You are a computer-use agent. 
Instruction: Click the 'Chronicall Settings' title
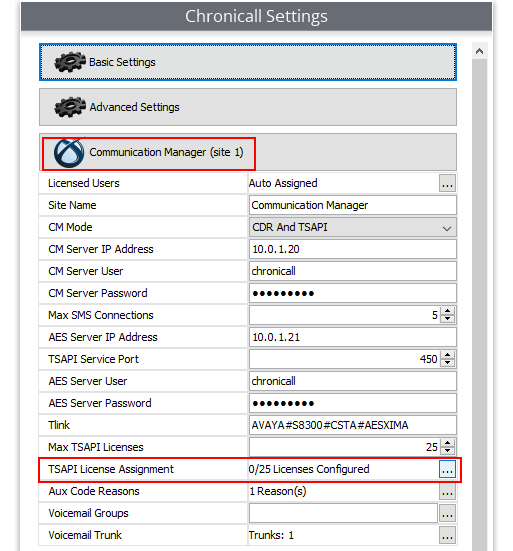pos(256,17)
